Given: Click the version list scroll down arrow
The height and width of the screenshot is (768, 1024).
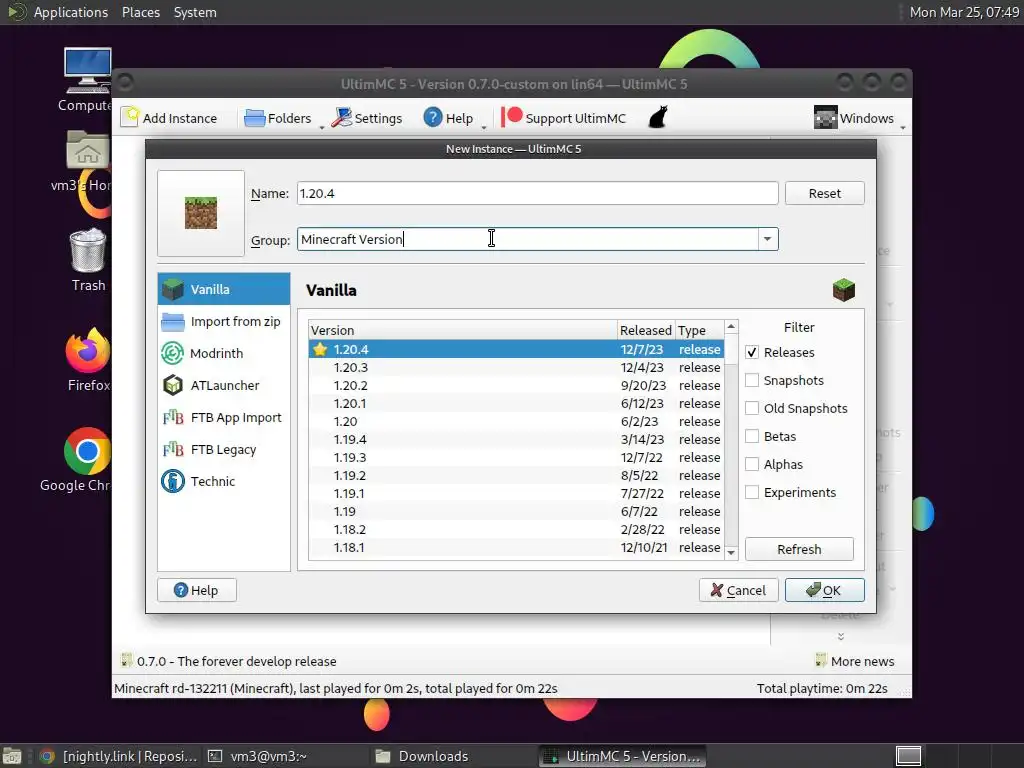Looking at the screenshot, I should pos(731,552).
